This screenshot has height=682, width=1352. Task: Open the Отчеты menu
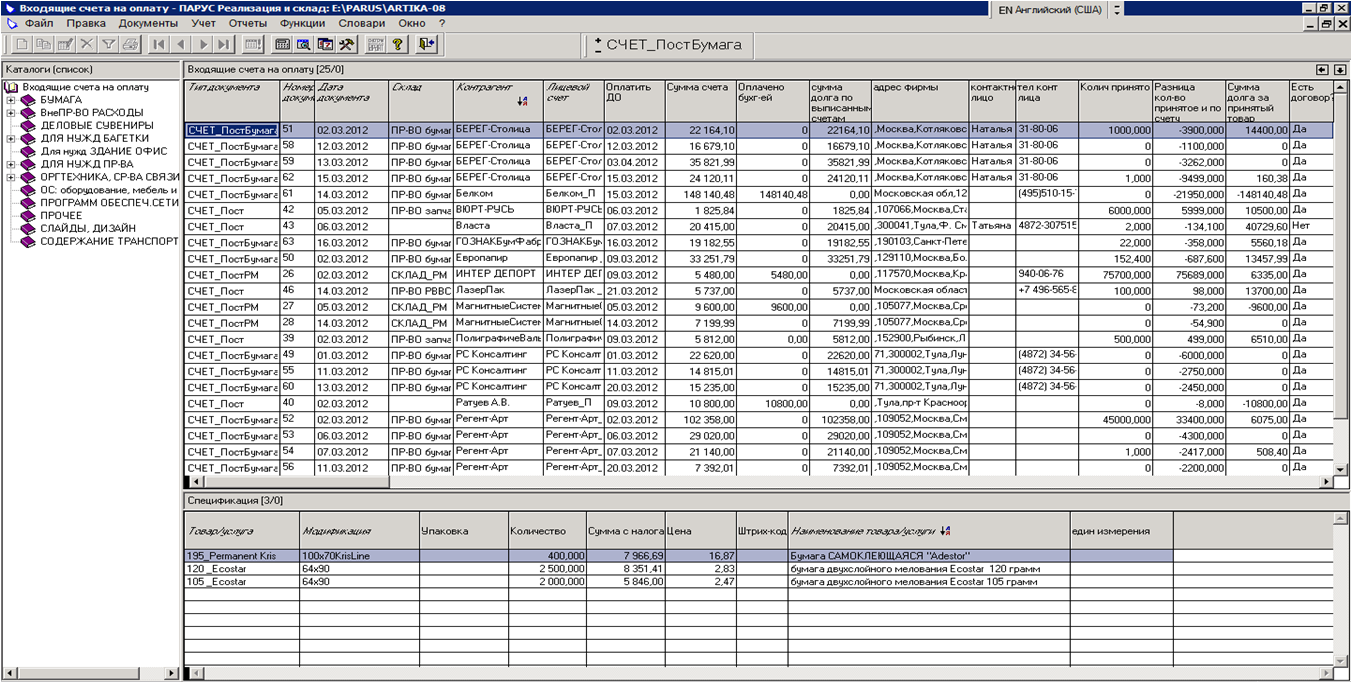[248, 22]
